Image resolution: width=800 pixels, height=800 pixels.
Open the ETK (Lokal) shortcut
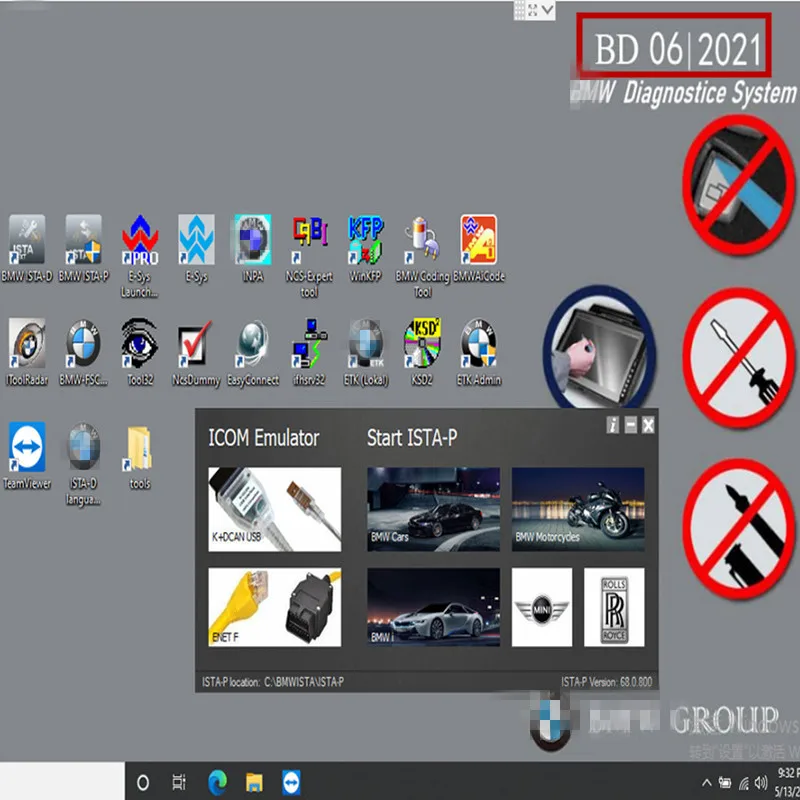point(366,352)
